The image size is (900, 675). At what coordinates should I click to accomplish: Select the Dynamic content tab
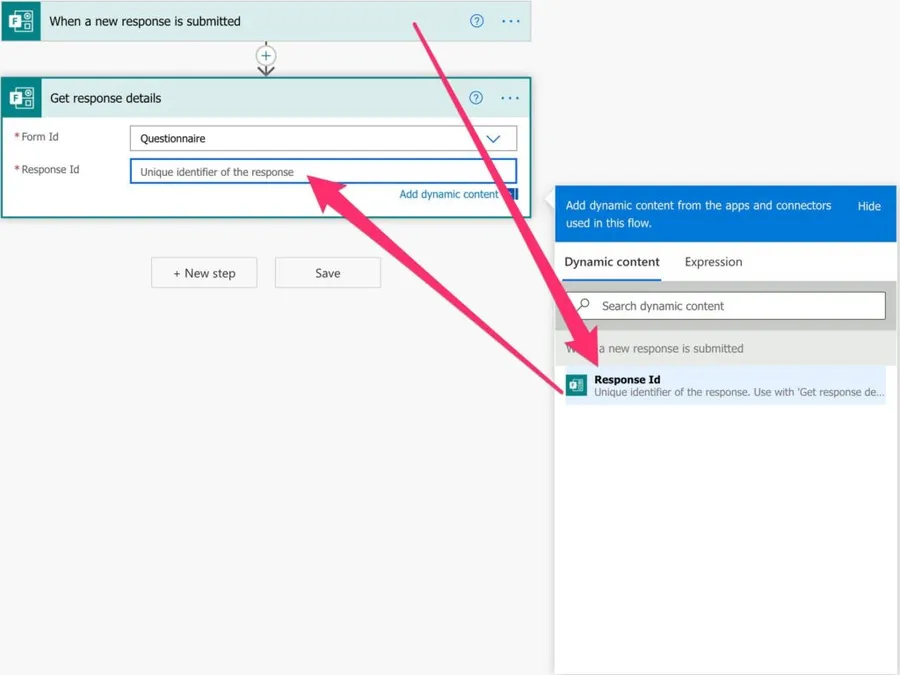612,262
